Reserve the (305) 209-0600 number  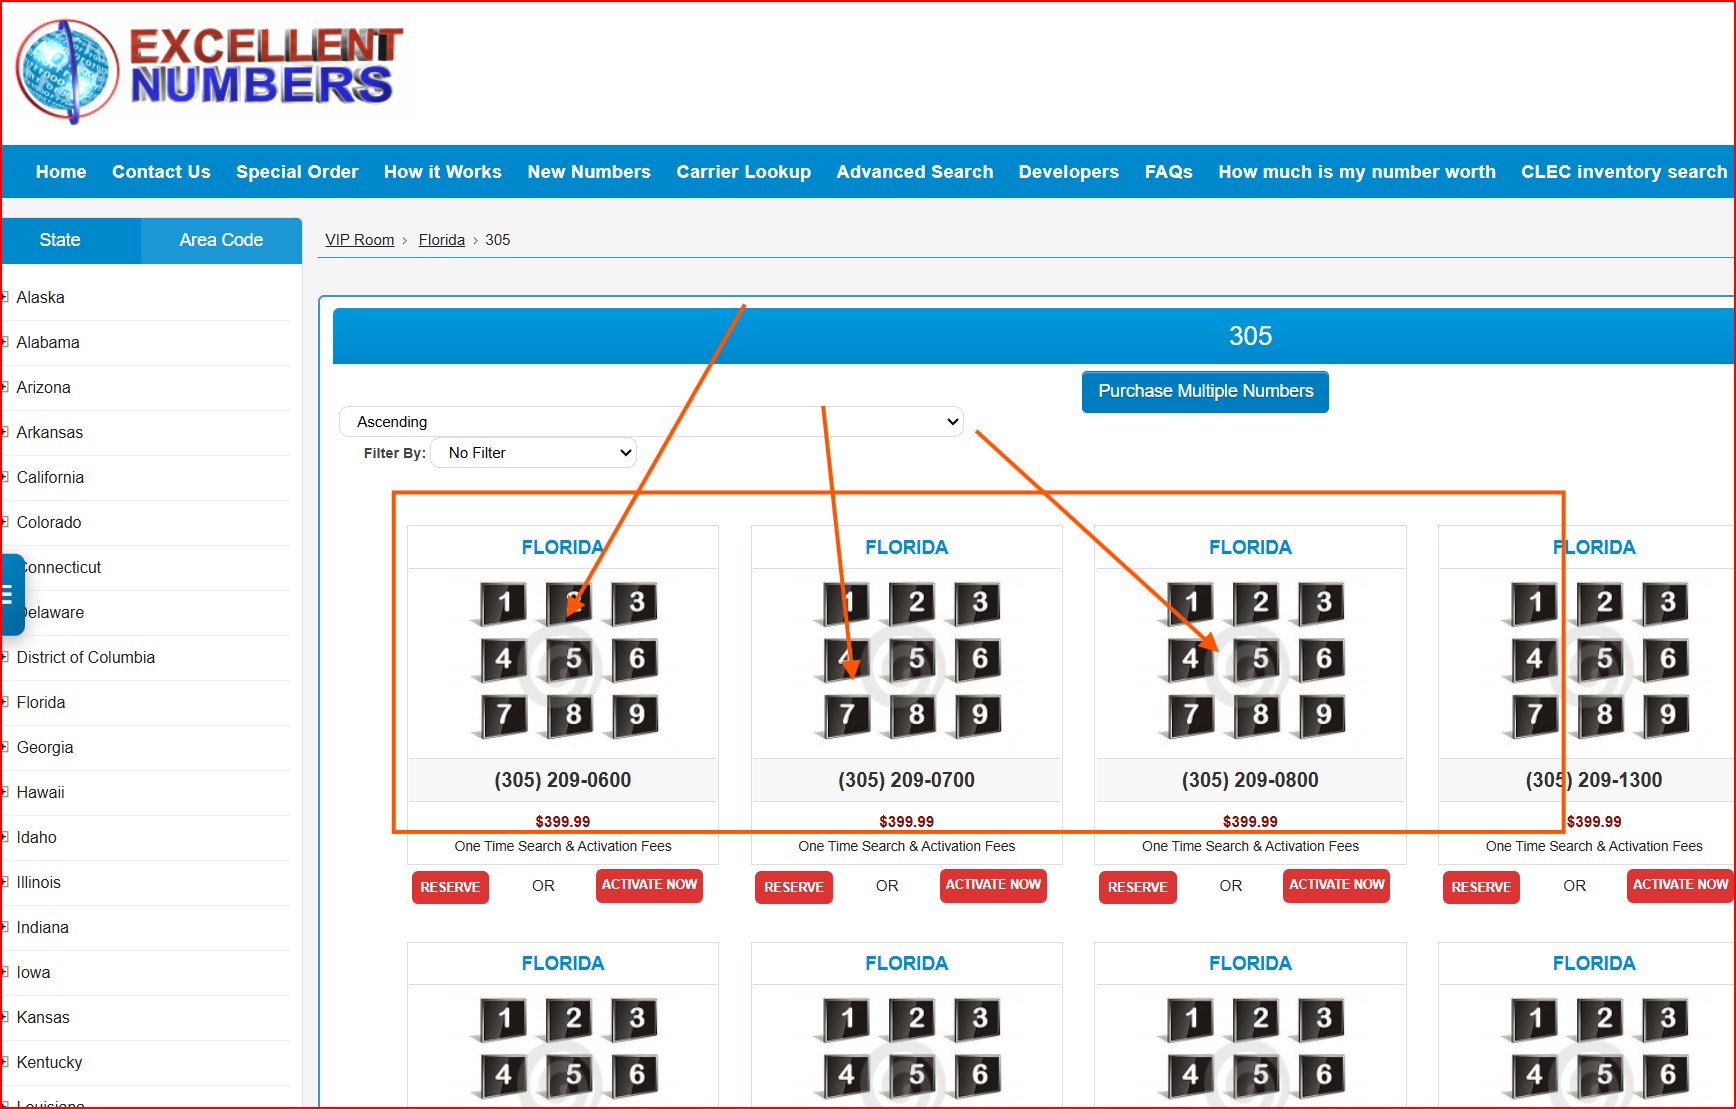[450, 887]
